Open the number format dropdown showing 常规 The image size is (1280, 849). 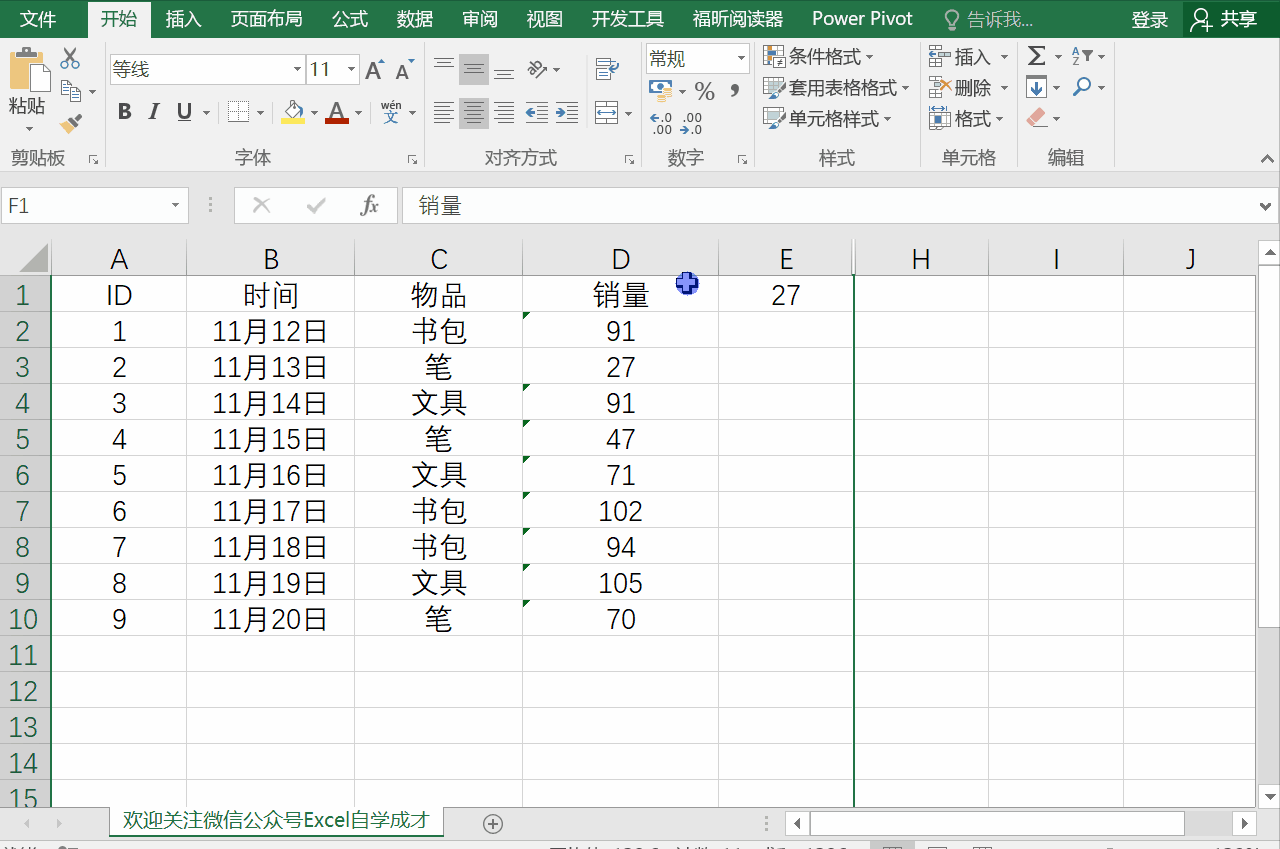(741, 59)
